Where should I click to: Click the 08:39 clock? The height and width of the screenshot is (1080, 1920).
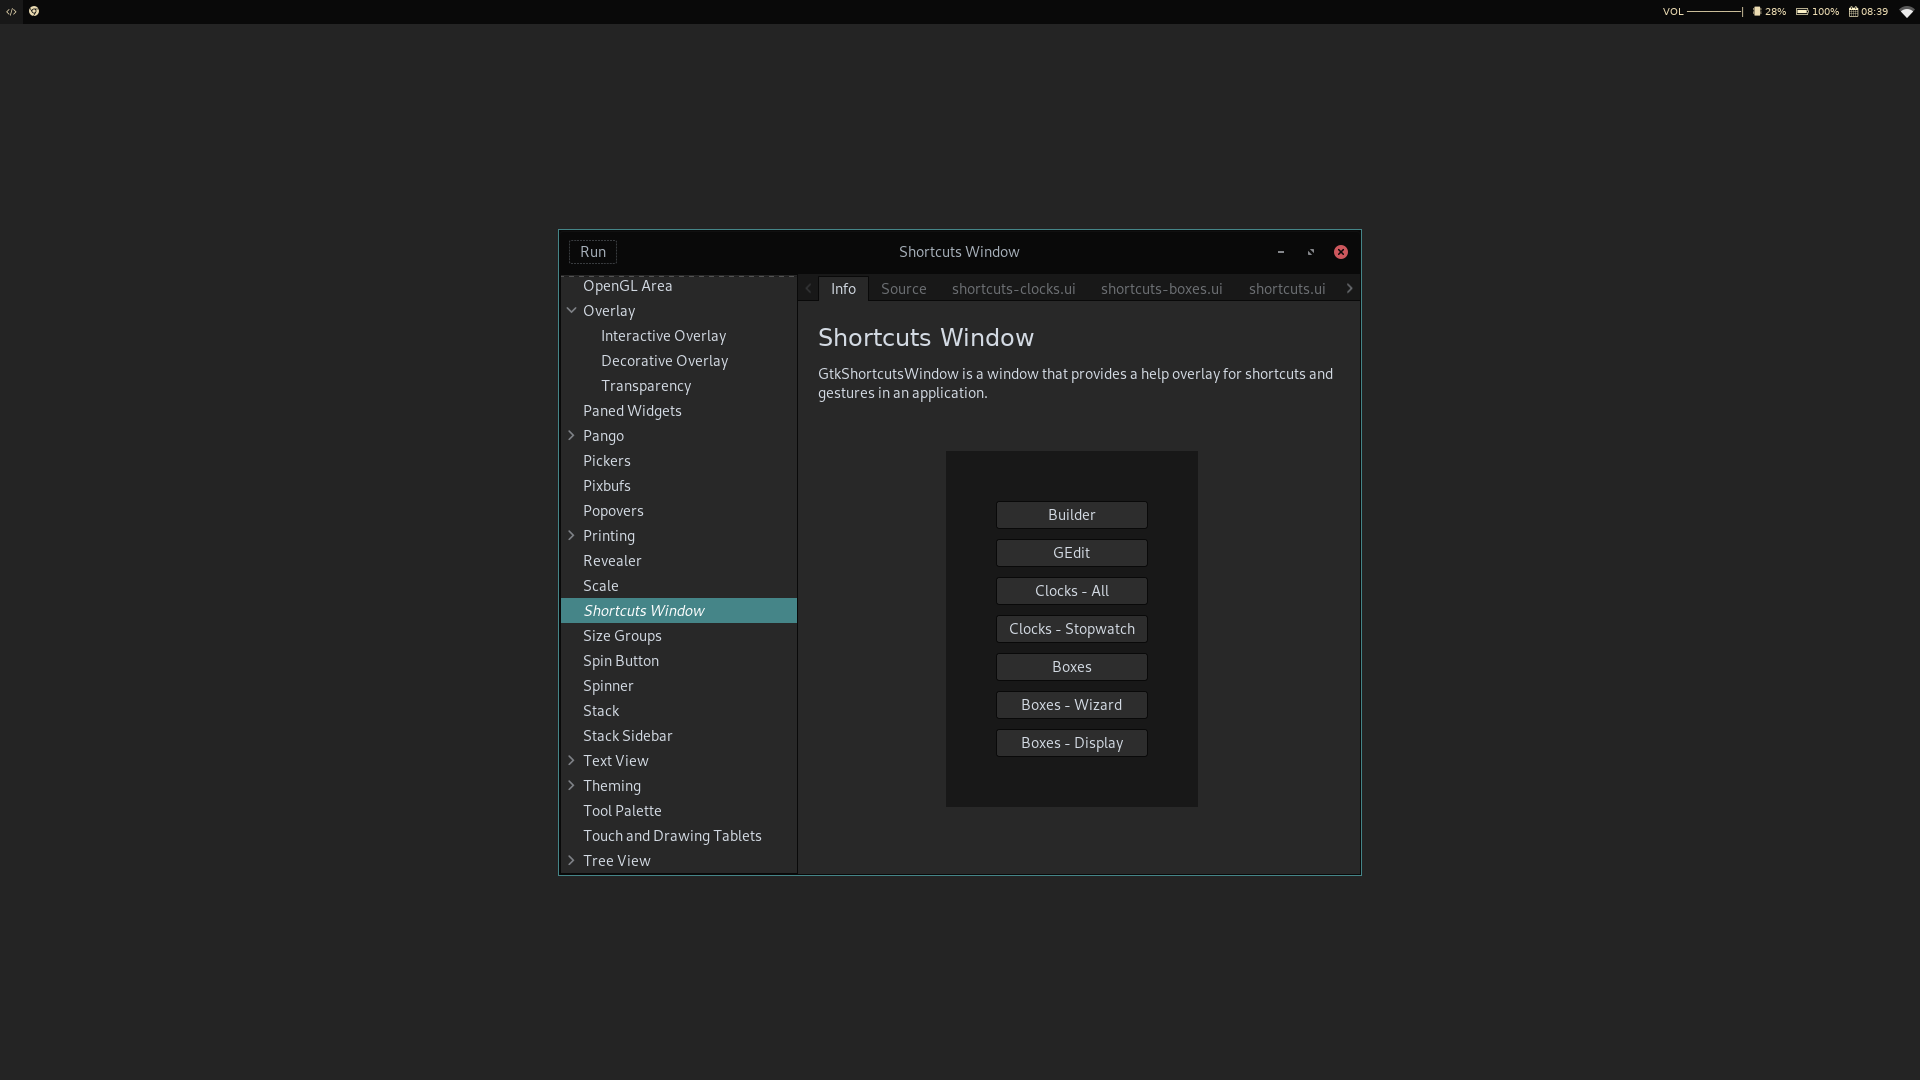(1868, 12)
